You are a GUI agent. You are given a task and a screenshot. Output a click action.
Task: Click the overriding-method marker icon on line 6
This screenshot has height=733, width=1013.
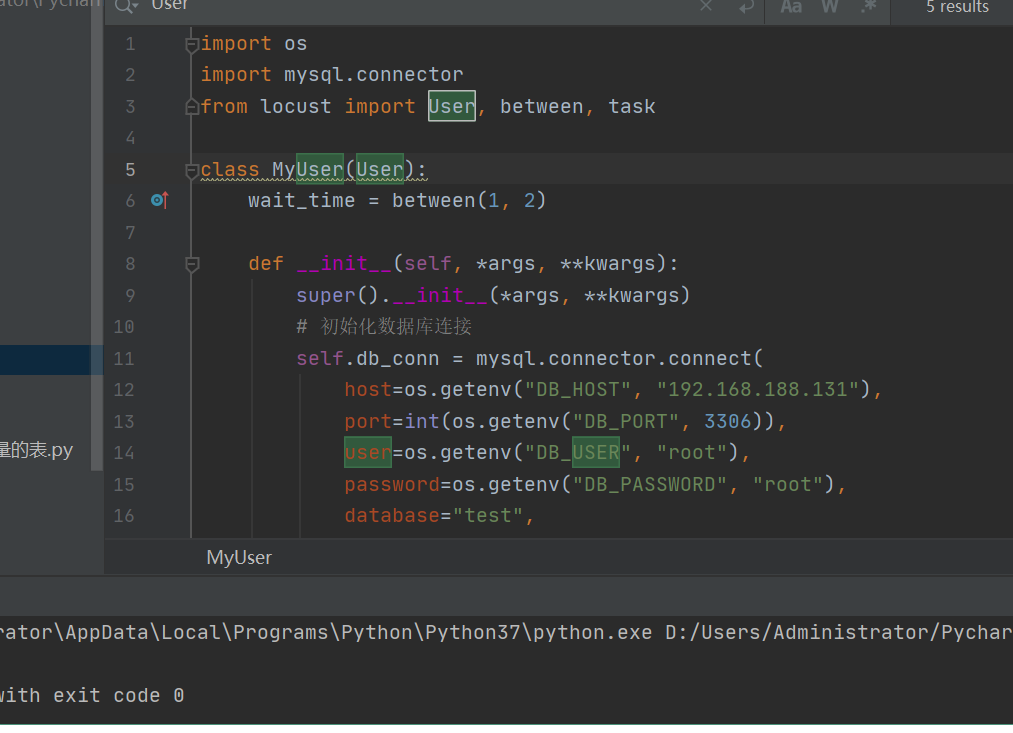tap(159, 200)
